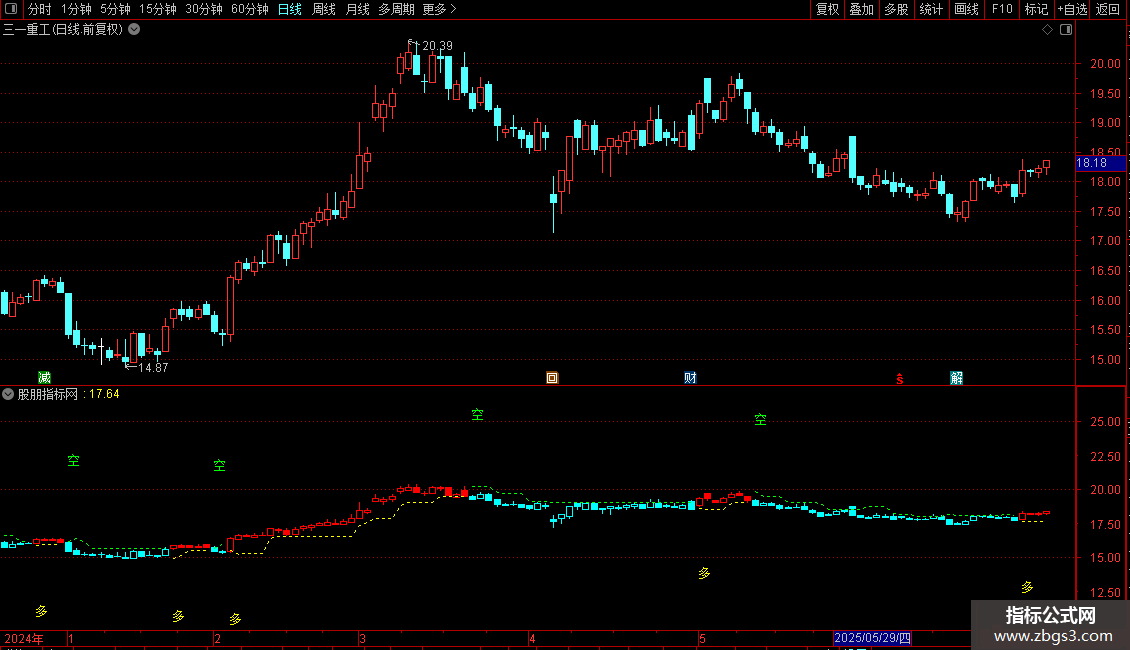Open the 减 (reduction) event marker
The height and width of the screenshot is (650, 1130).
(x=44, y=378)
